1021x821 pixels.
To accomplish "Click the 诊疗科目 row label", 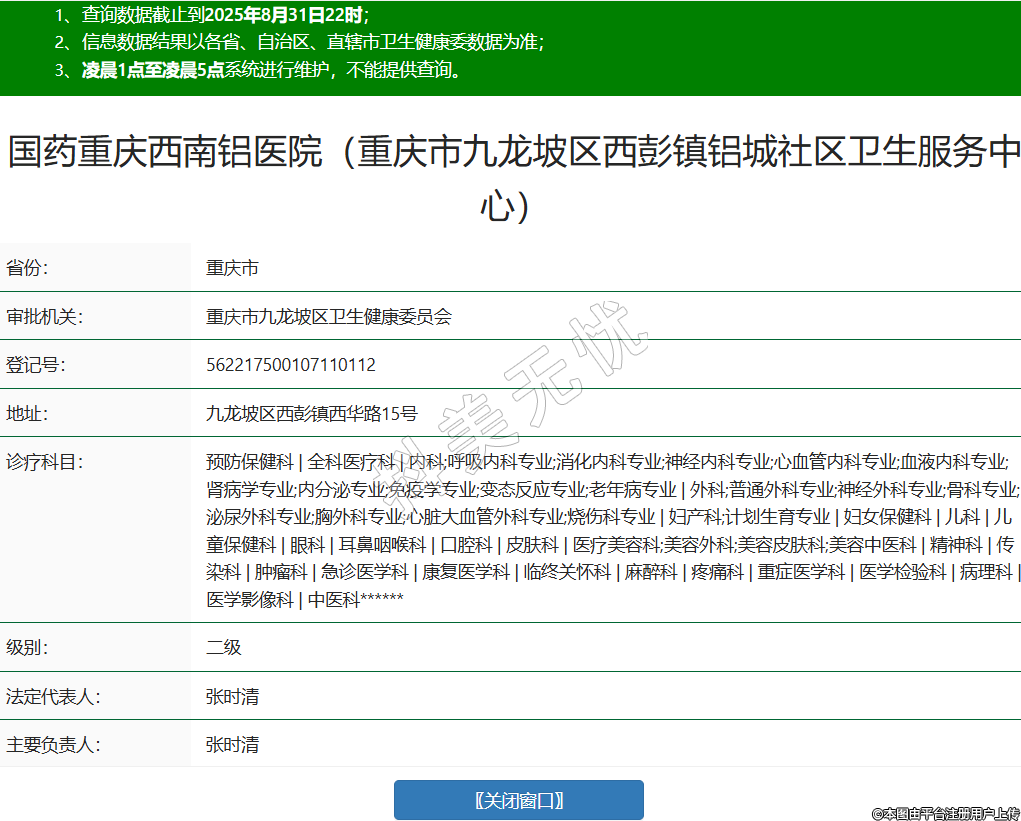I will pos(44,462).
